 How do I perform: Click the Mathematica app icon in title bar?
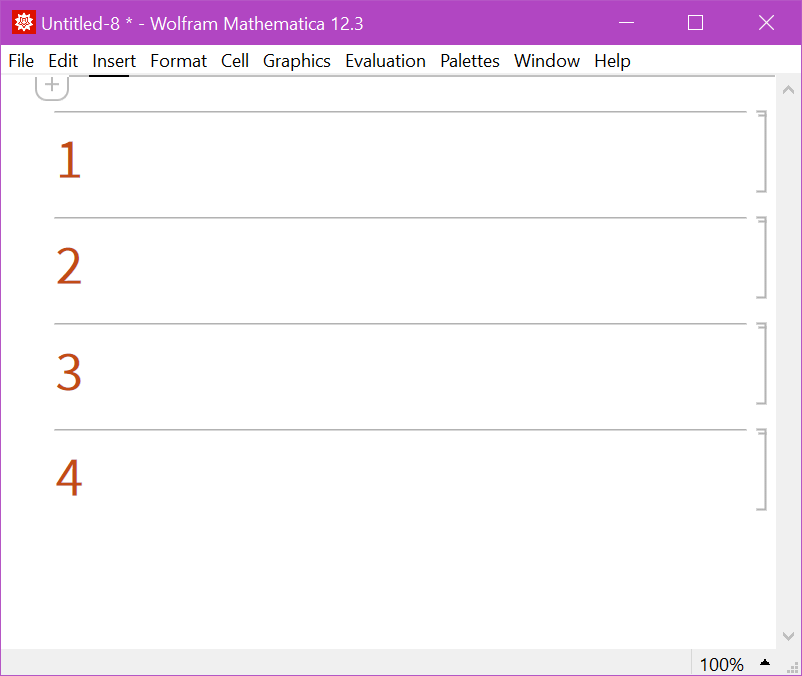[x=23, y=23]
